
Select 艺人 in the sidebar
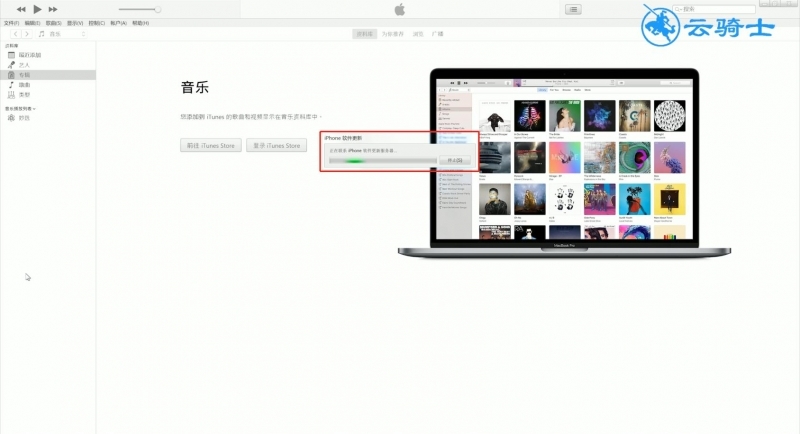coord(48,65)
